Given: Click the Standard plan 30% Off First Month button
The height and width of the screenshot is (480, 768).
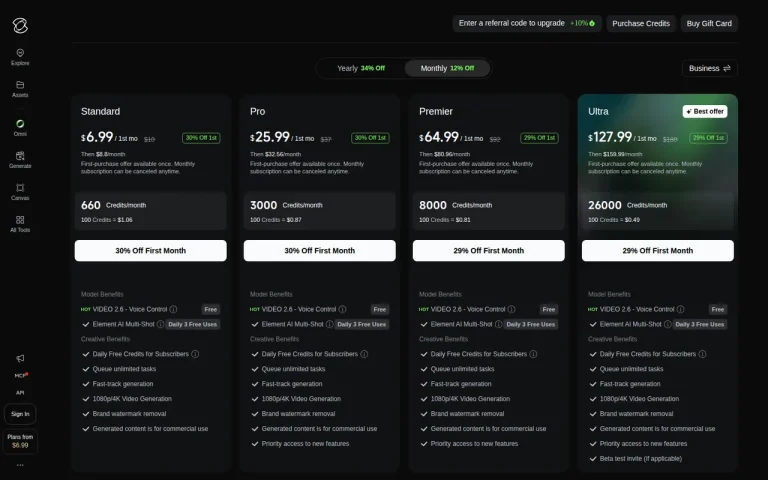Looking at the screenshot, I should [150, 251].
